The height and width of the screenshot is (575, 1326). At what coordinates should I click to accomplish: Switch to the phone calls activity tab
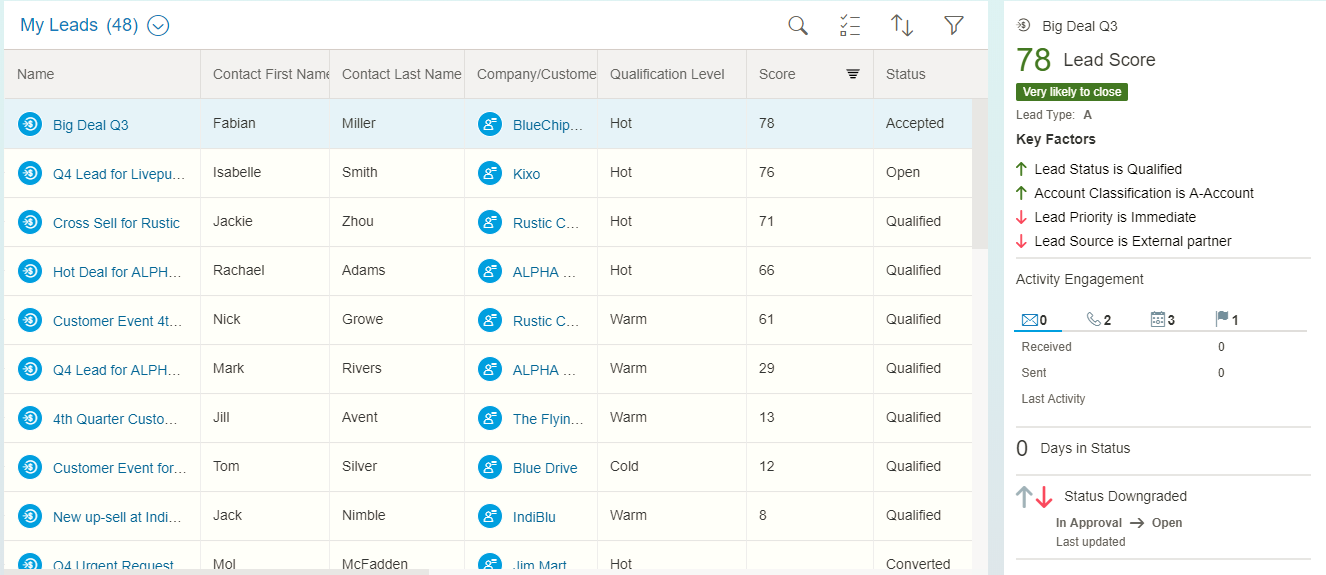1099,320
